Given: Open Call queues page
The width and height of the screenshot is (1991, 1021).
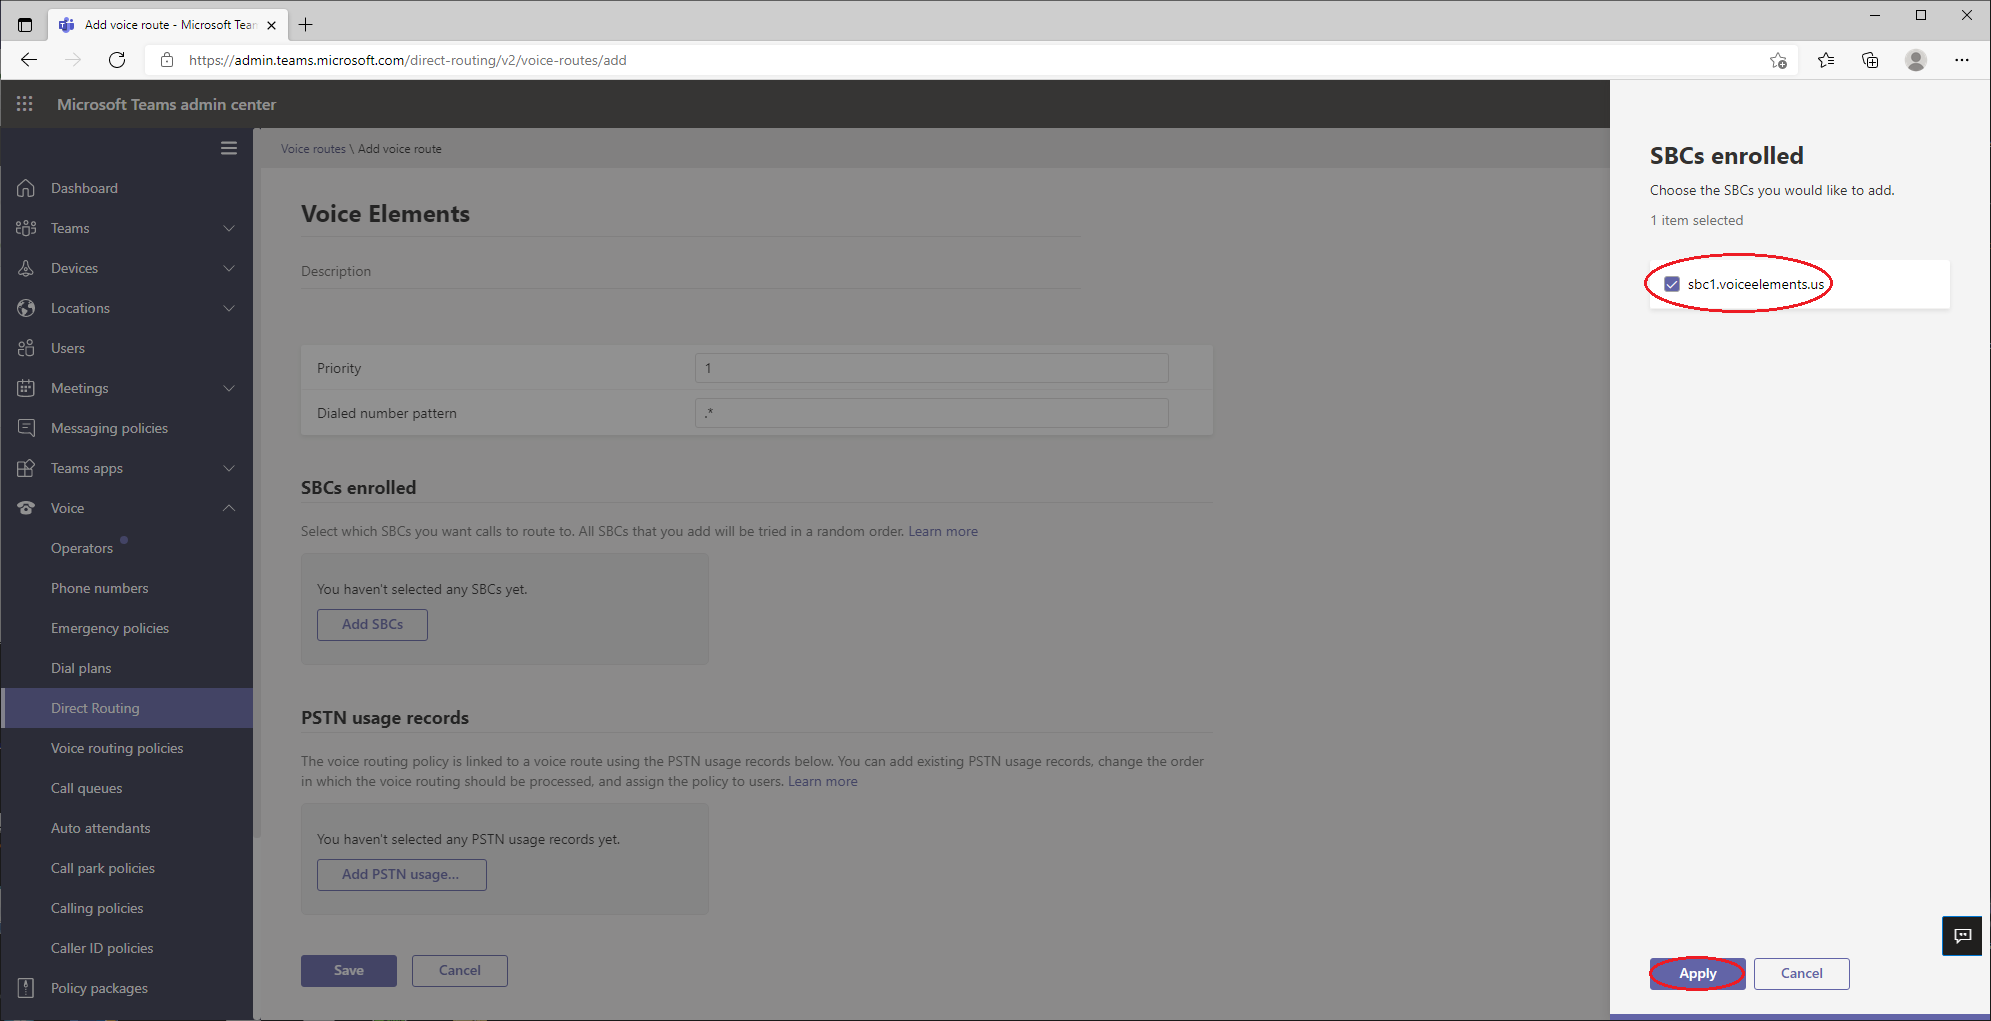Looking at the screenshot, I should coord(87,788).
